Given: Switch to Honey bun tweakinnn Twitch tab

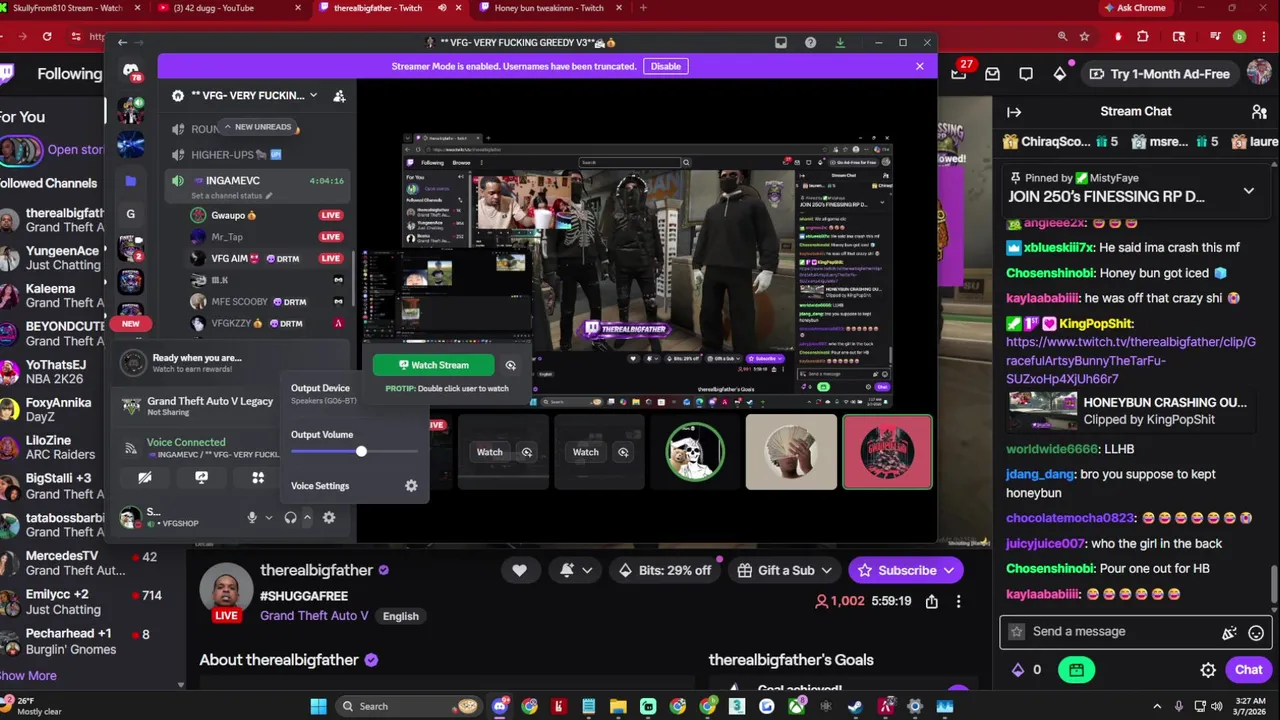Looking at the screenshot, I should tap(549, 8).
